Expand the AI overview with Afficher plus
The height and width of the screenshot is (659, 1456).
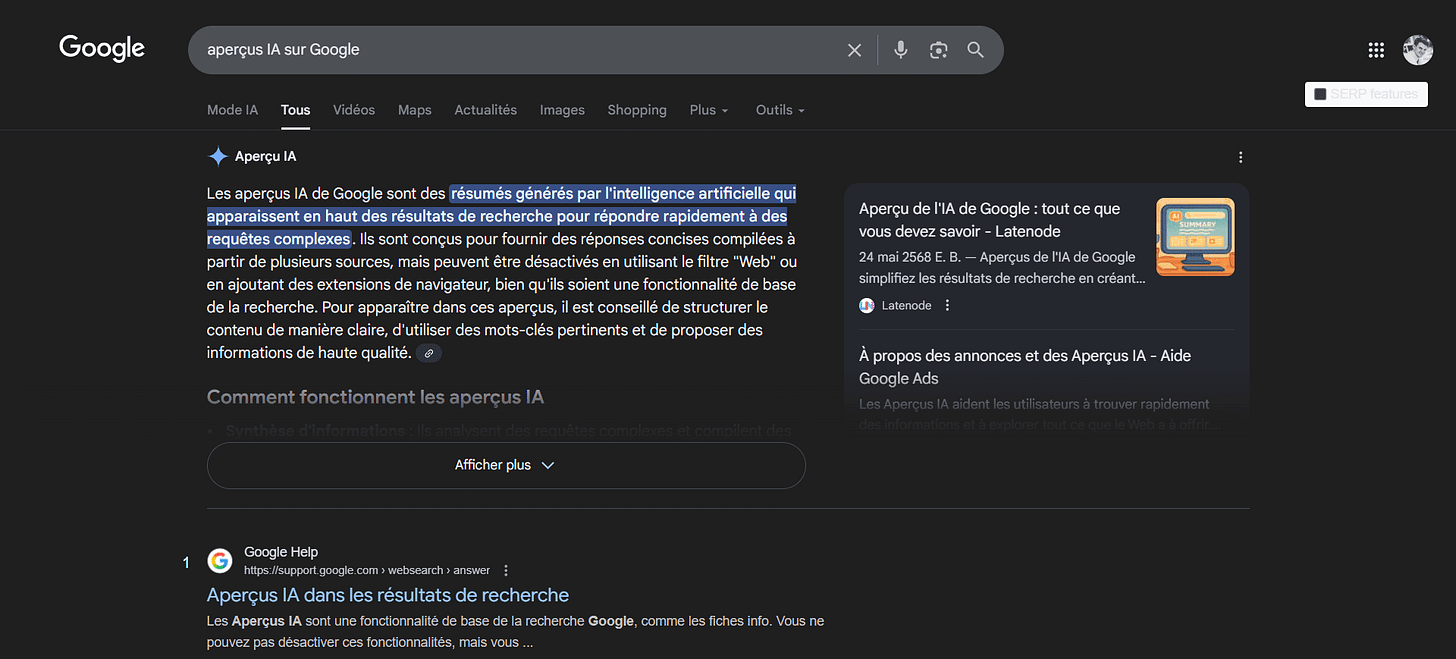point(505,465)
